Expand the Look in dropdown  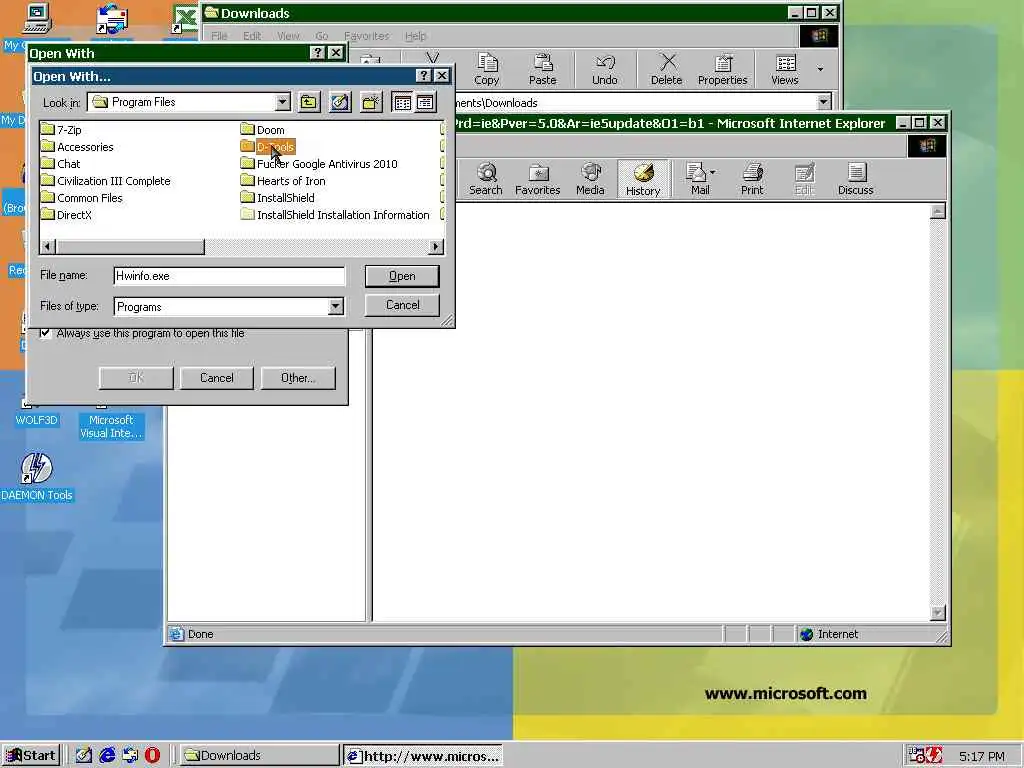[x=282, y=103]
